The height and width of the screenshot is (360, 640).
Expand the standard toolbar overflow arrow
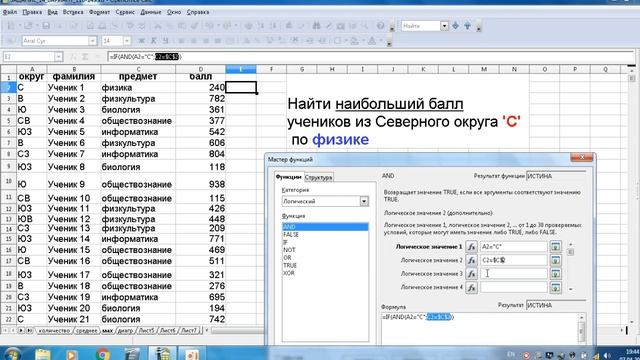tap(392, 29)
